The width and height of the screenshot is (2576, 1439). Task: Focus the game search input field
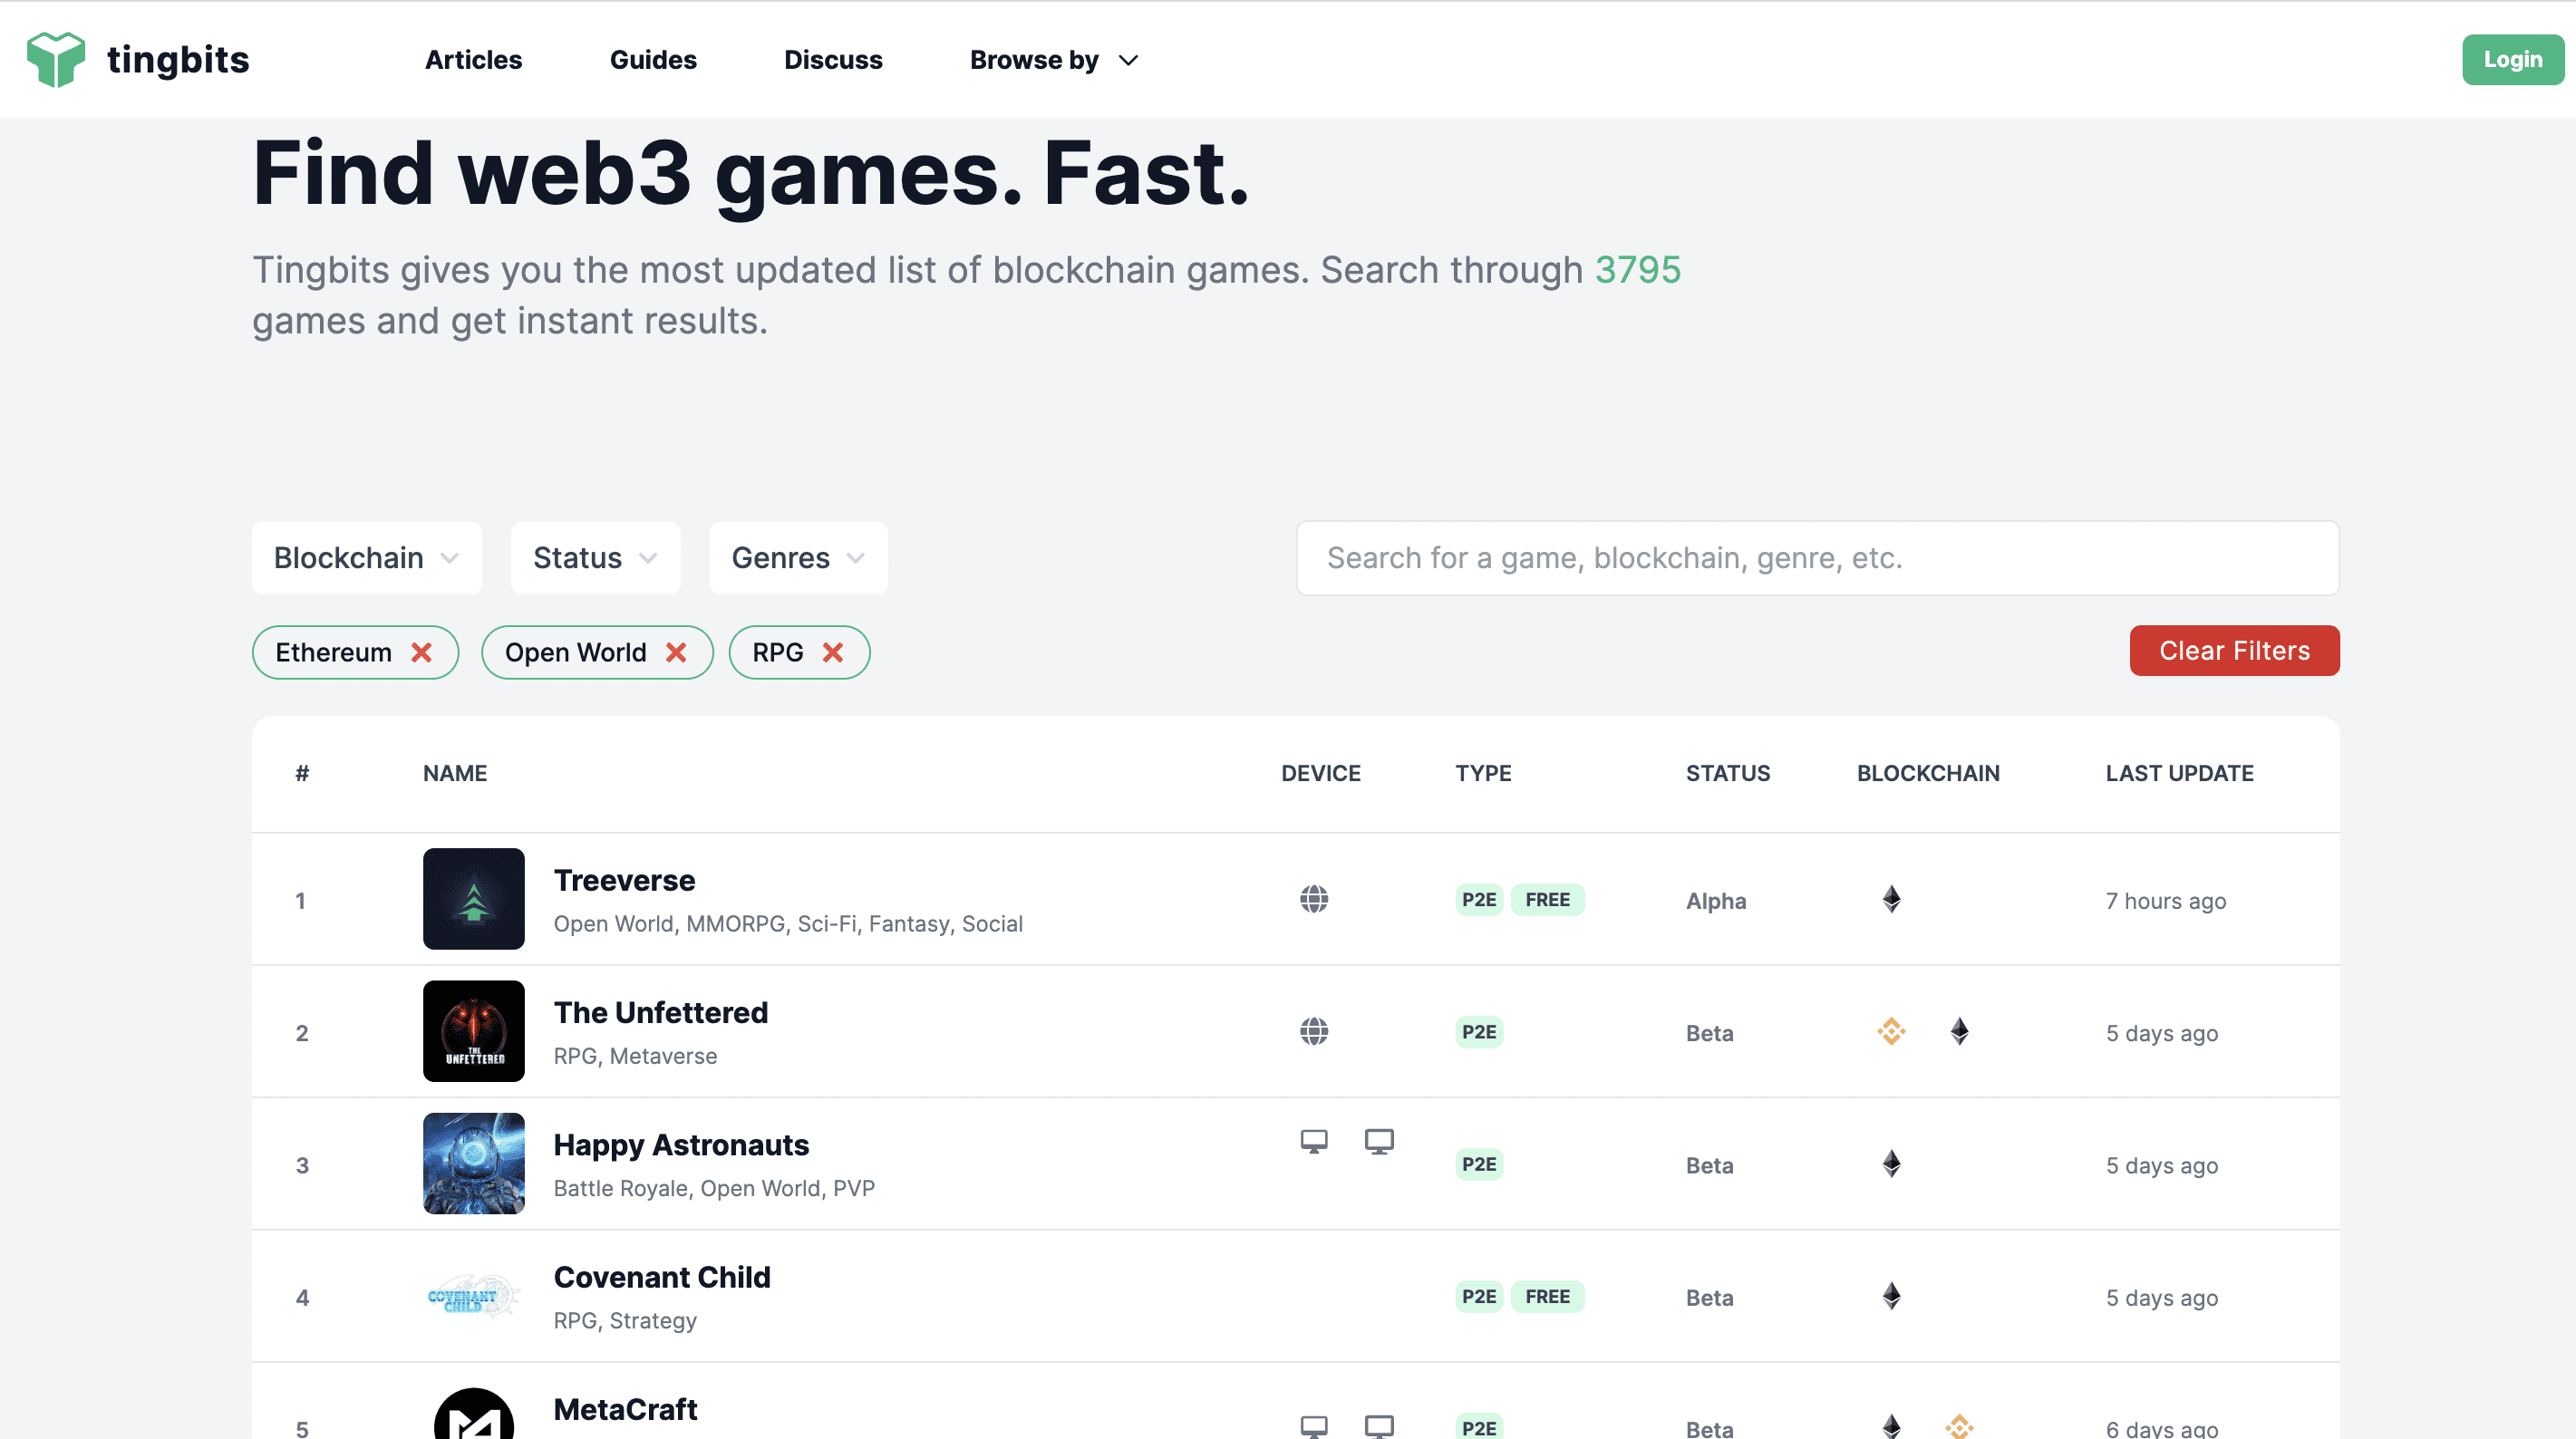coord(1817,558)
